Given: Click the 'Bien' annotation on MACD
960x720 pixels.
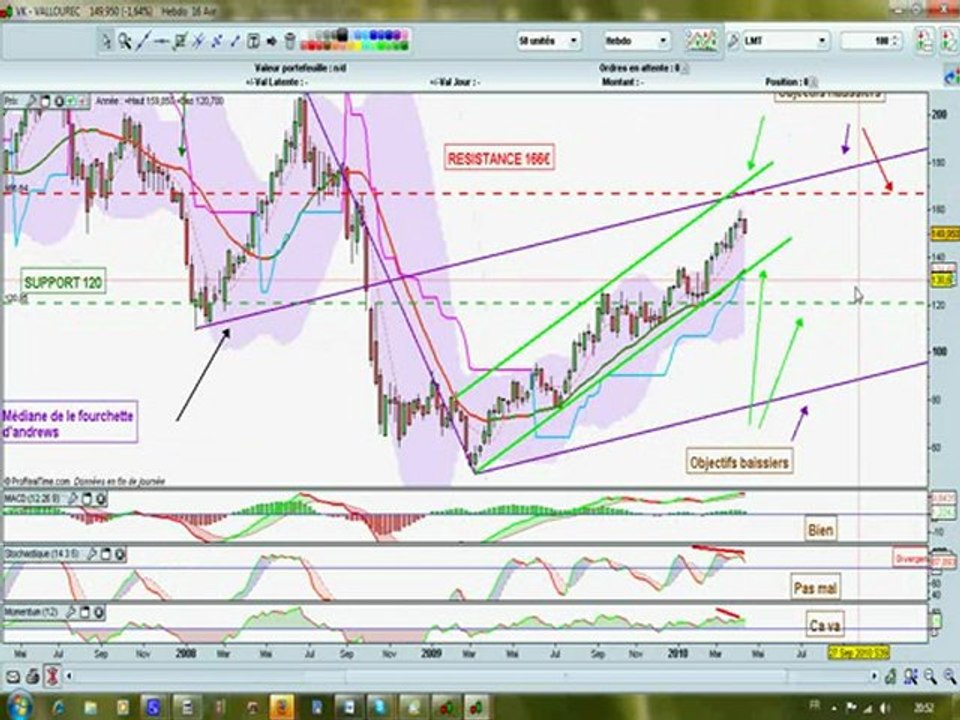Looking at the screenshot, I should point(820,530).
